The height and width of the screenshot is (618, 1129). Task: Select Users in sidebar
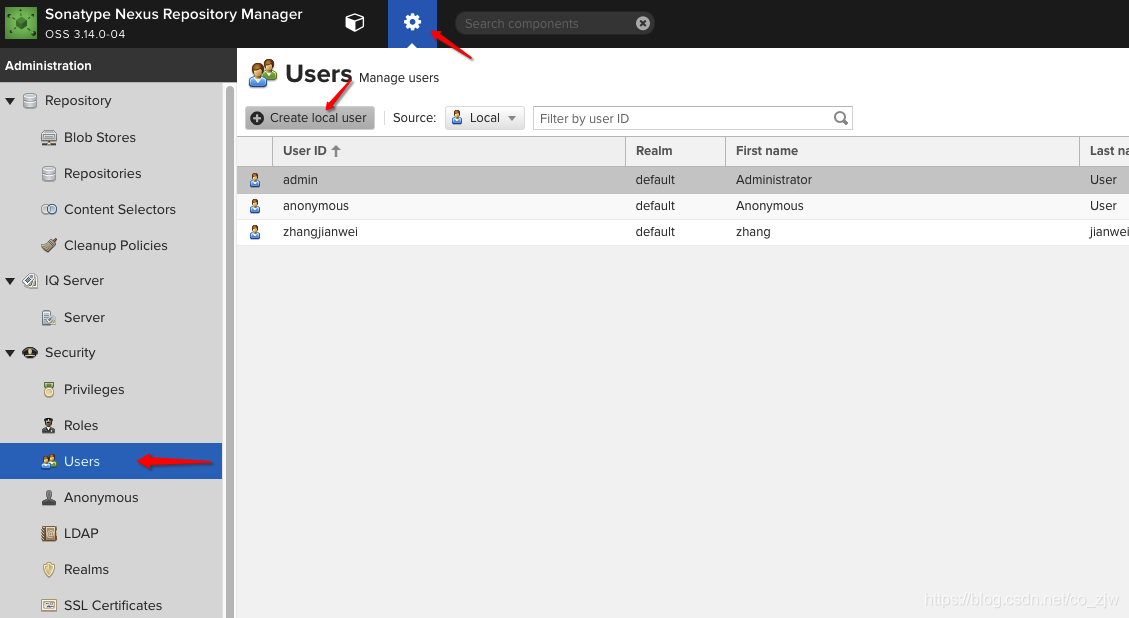point(111,462)
